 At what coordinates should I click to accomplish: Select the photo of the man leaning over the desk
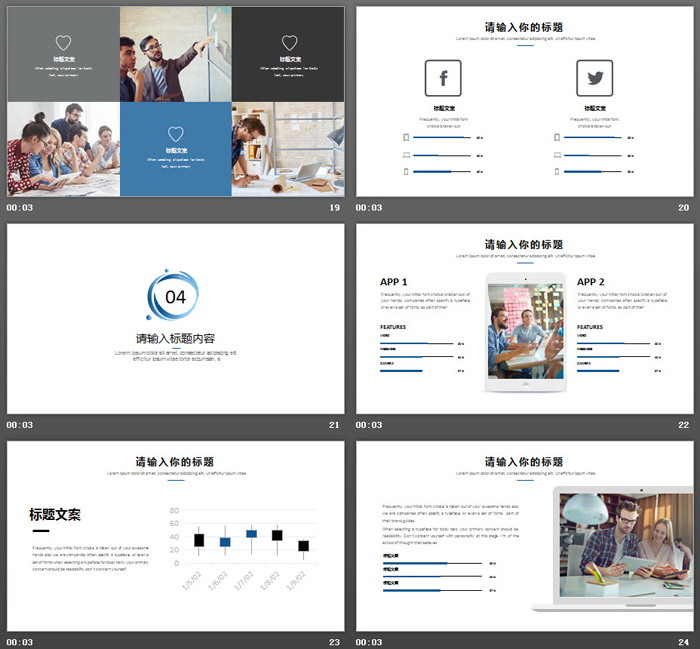pos(288,149)
